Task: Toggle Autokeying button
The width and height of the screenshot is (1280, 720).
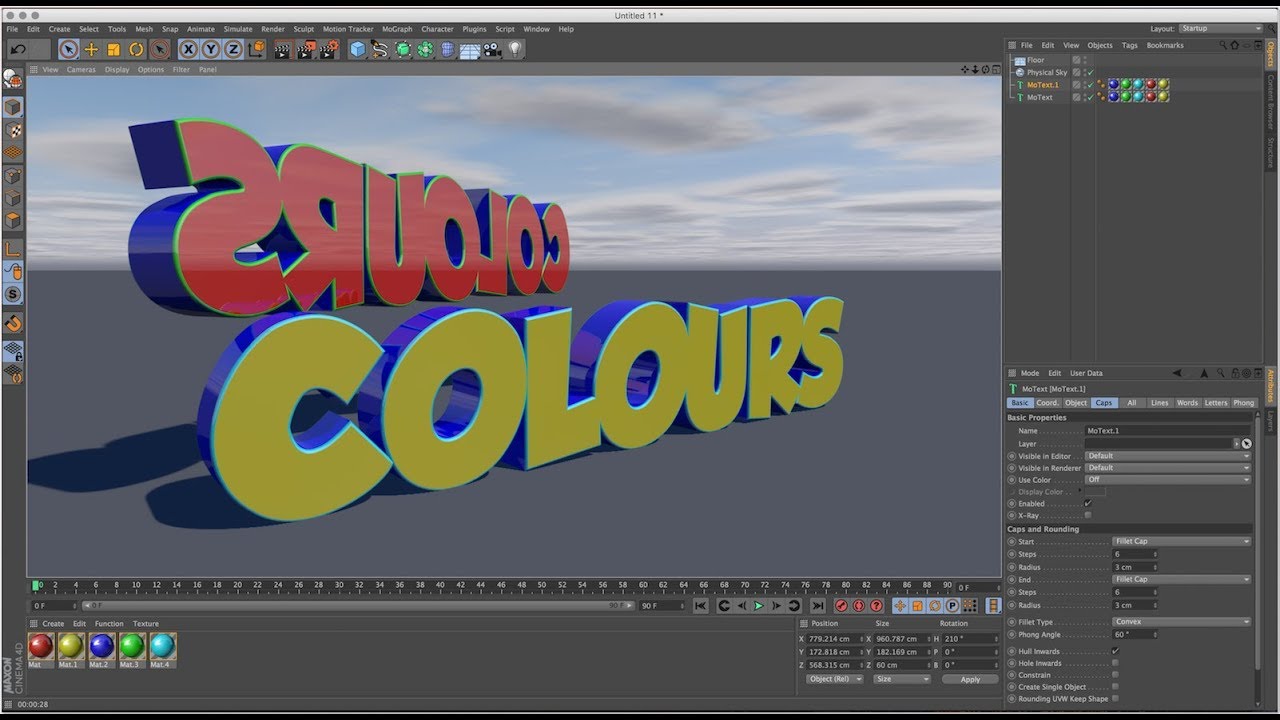Action: coord(859,606)
